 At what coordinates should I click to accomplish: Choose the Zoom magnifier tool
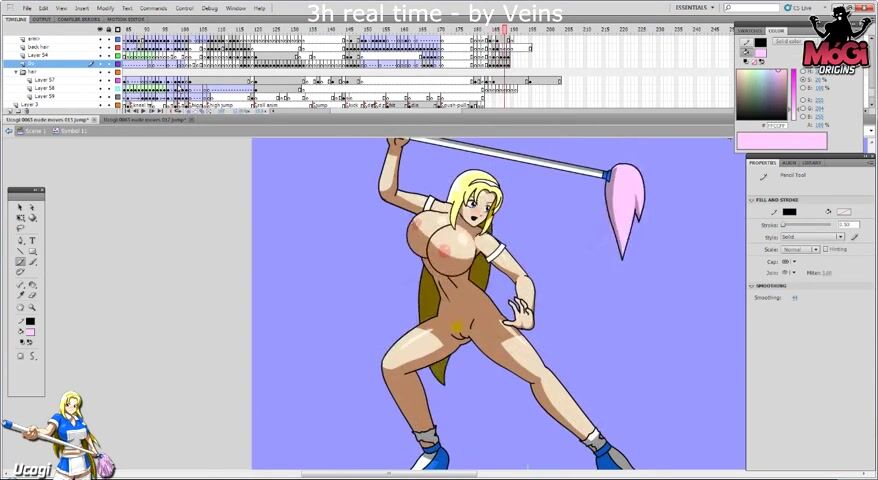click(x=32, y=307)
